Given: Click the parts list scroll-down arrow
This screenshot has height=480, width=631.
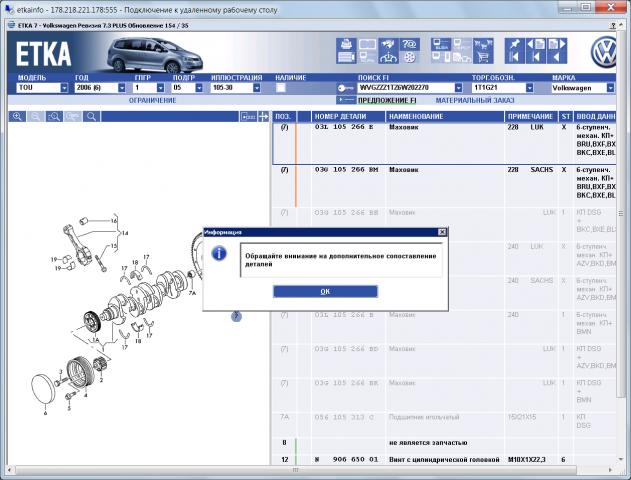Looking at the screenshot, I should coord(621,459).
